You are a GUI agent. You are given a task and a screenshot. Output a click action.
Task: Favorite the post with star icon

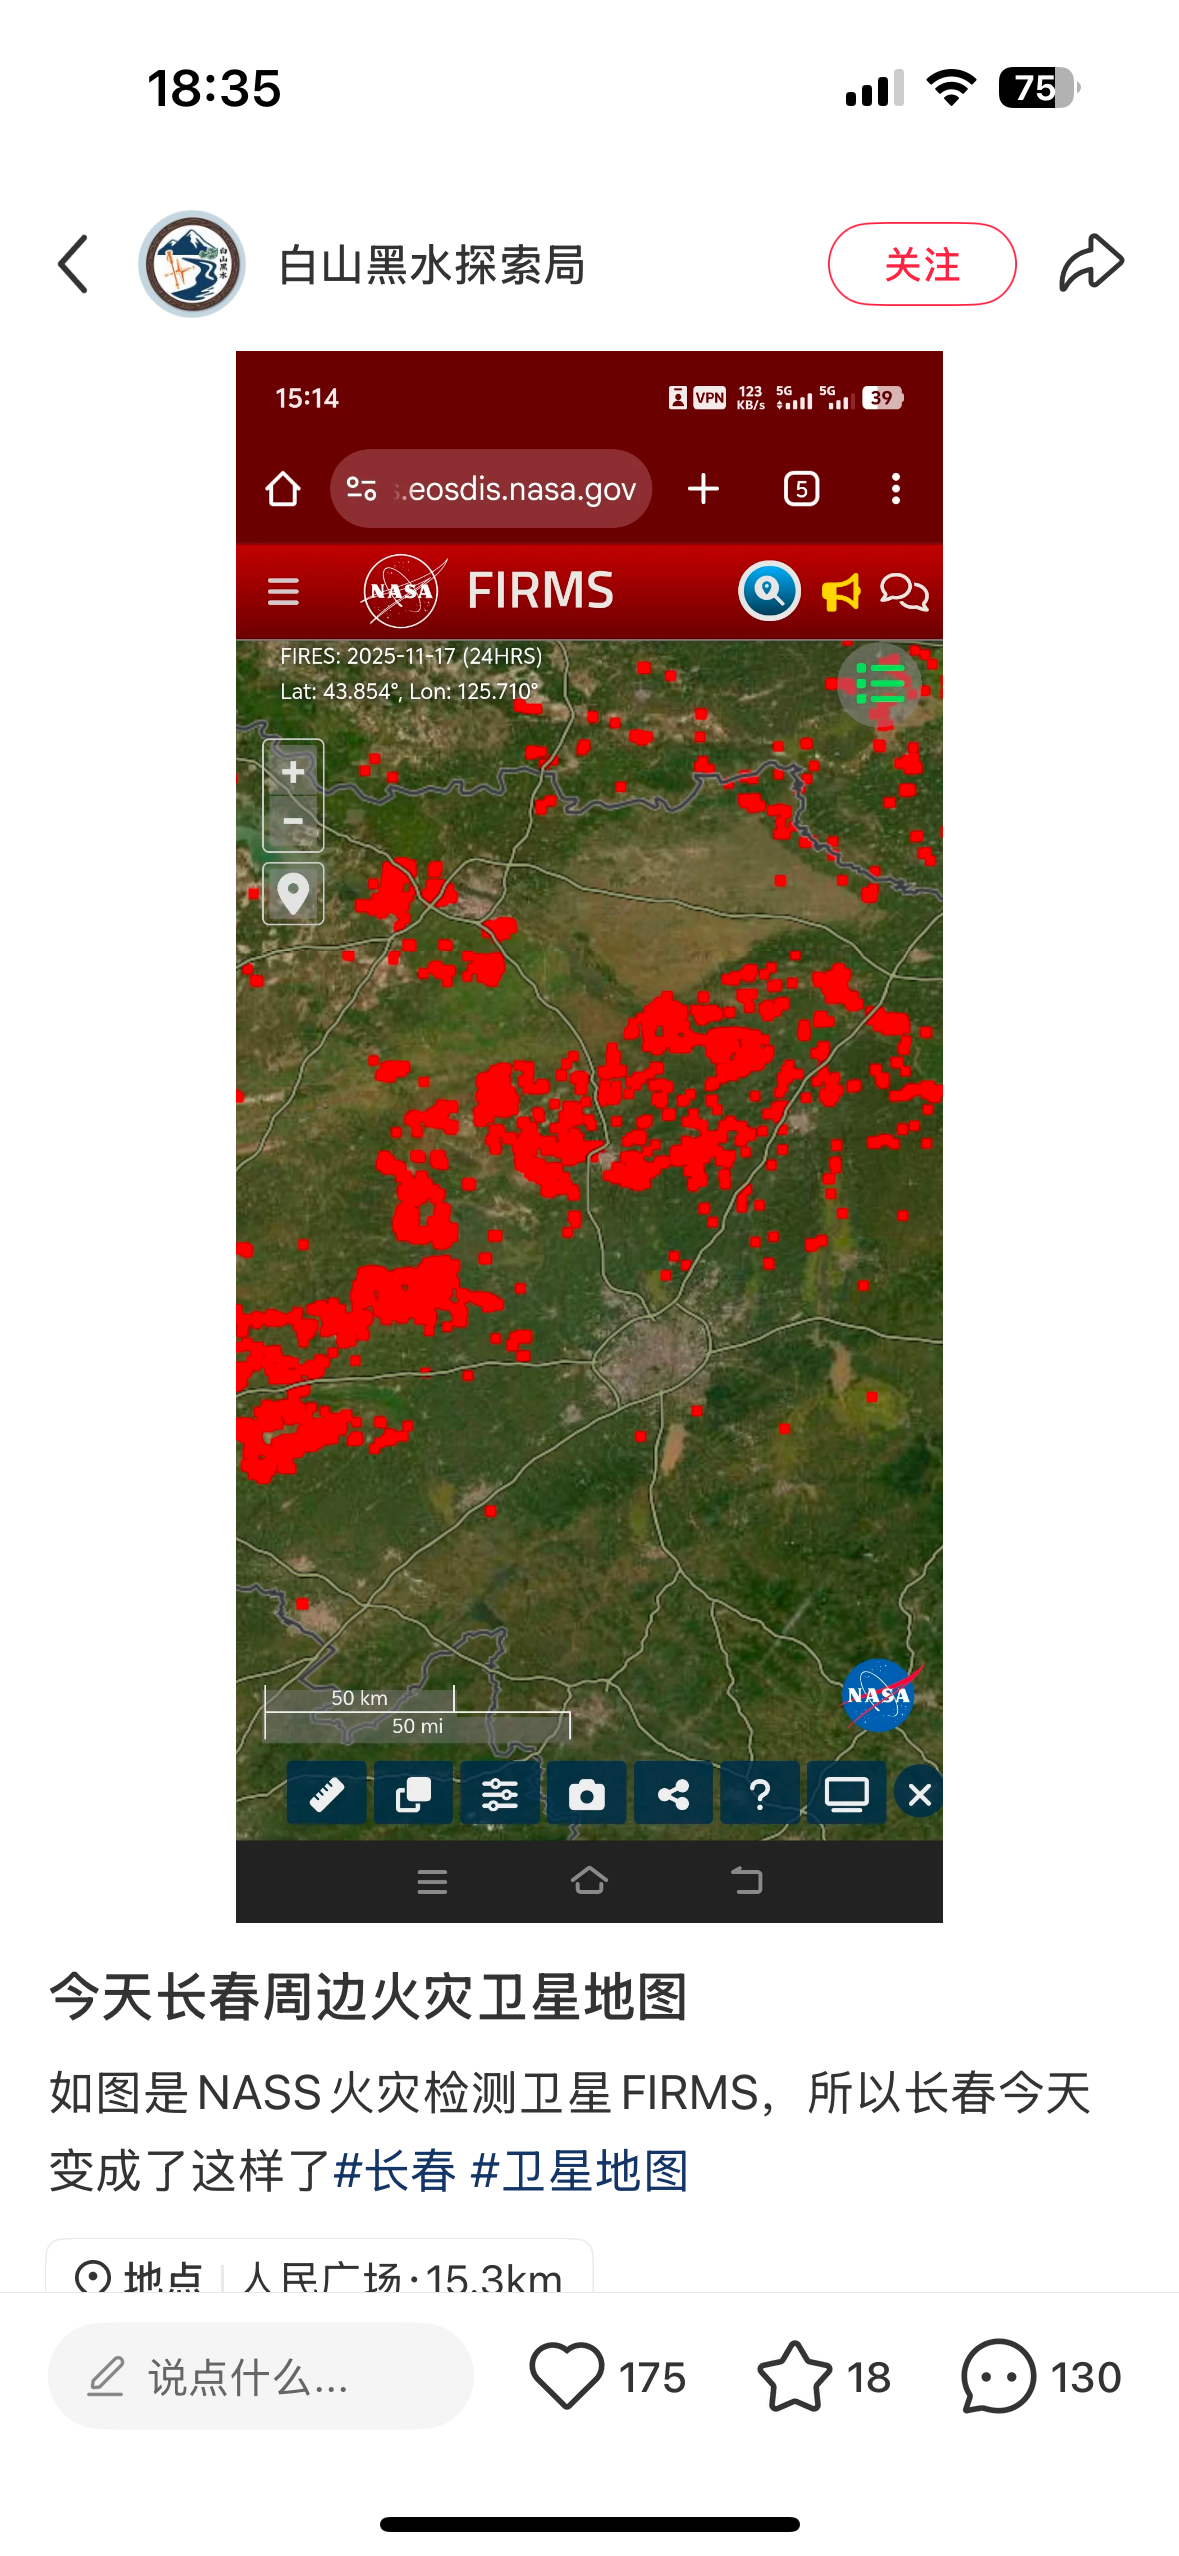pyautogui.click(x=794, y=2376)
